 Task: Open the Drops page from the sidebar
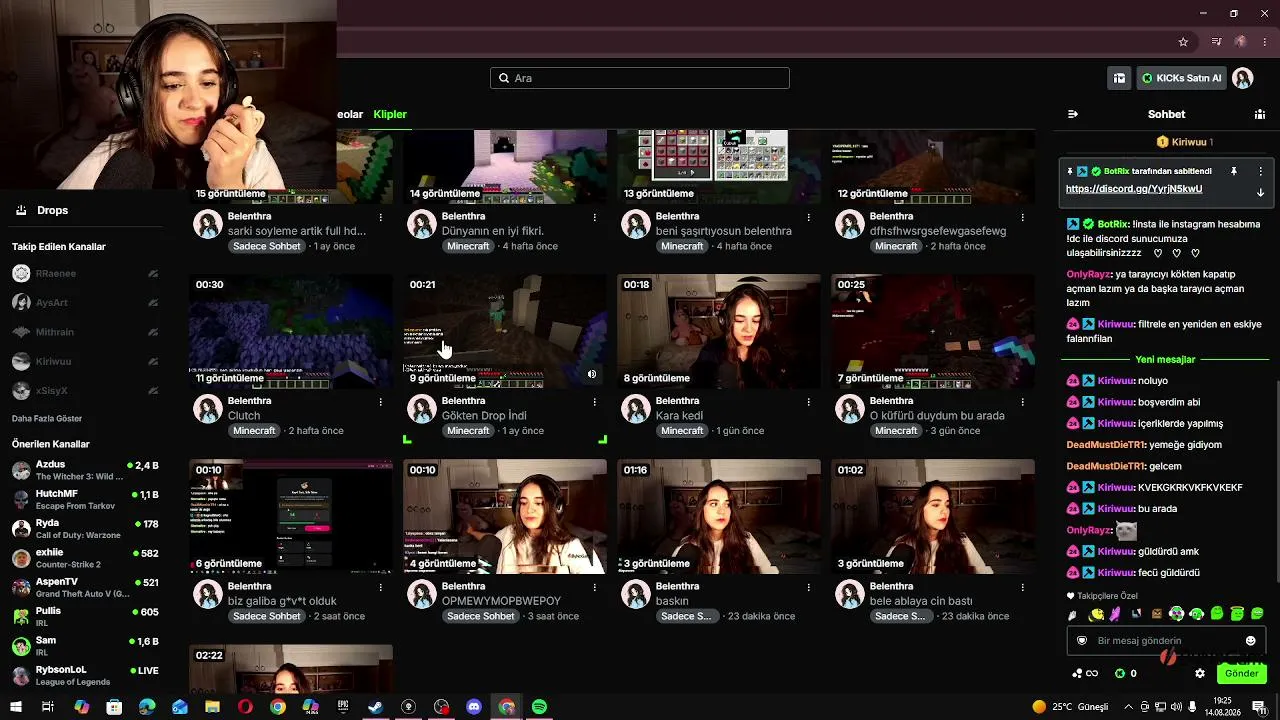[x=42, y=210]
